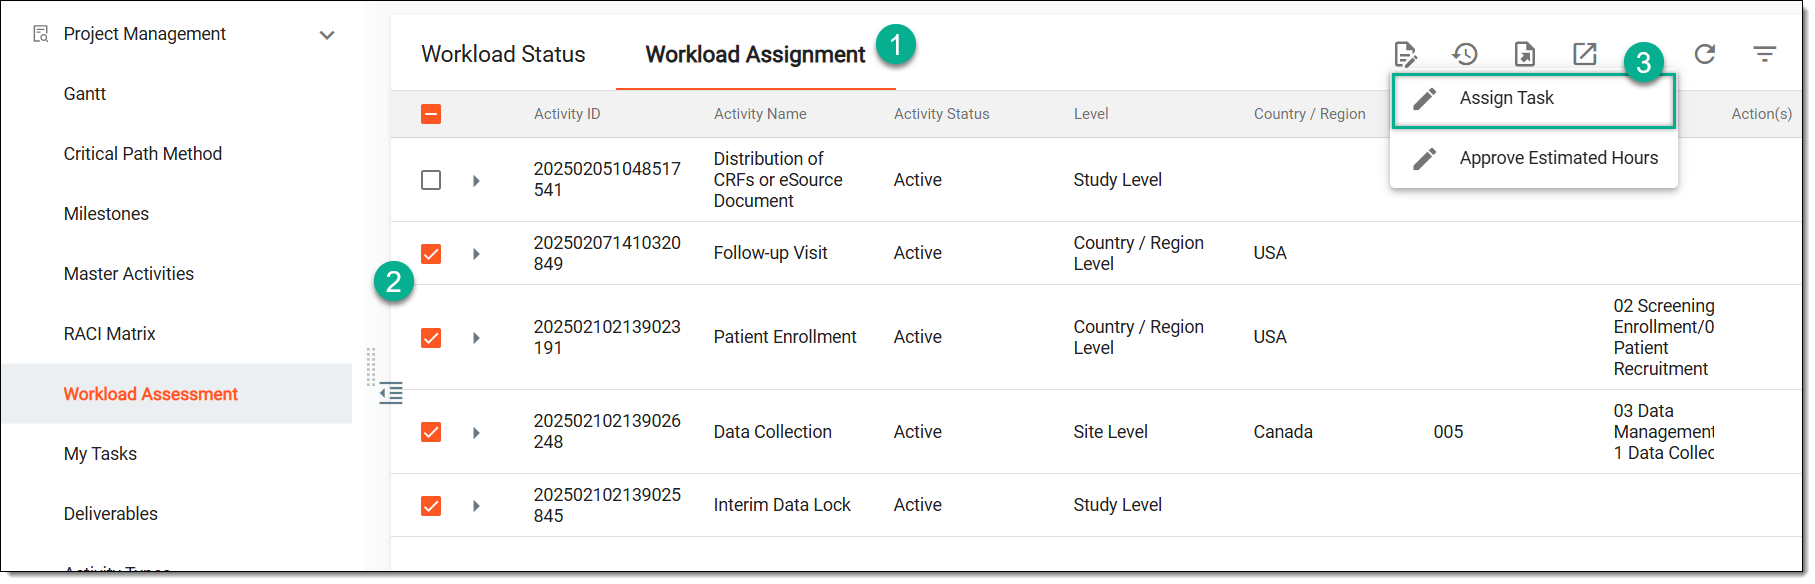
Task: Click the 005 site value
Action: [x=1448, y=432]
